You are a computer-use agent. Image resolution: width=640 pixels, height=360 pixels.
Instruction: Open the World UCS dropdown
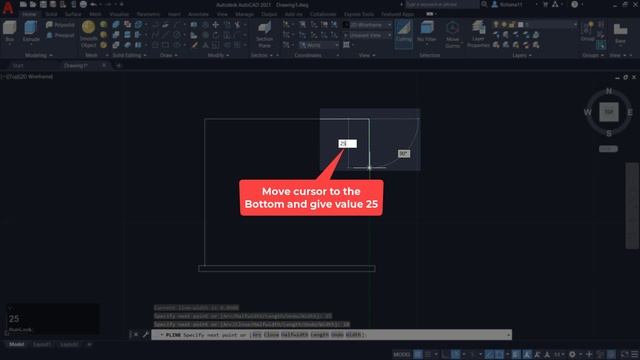(x=319, y=45)
